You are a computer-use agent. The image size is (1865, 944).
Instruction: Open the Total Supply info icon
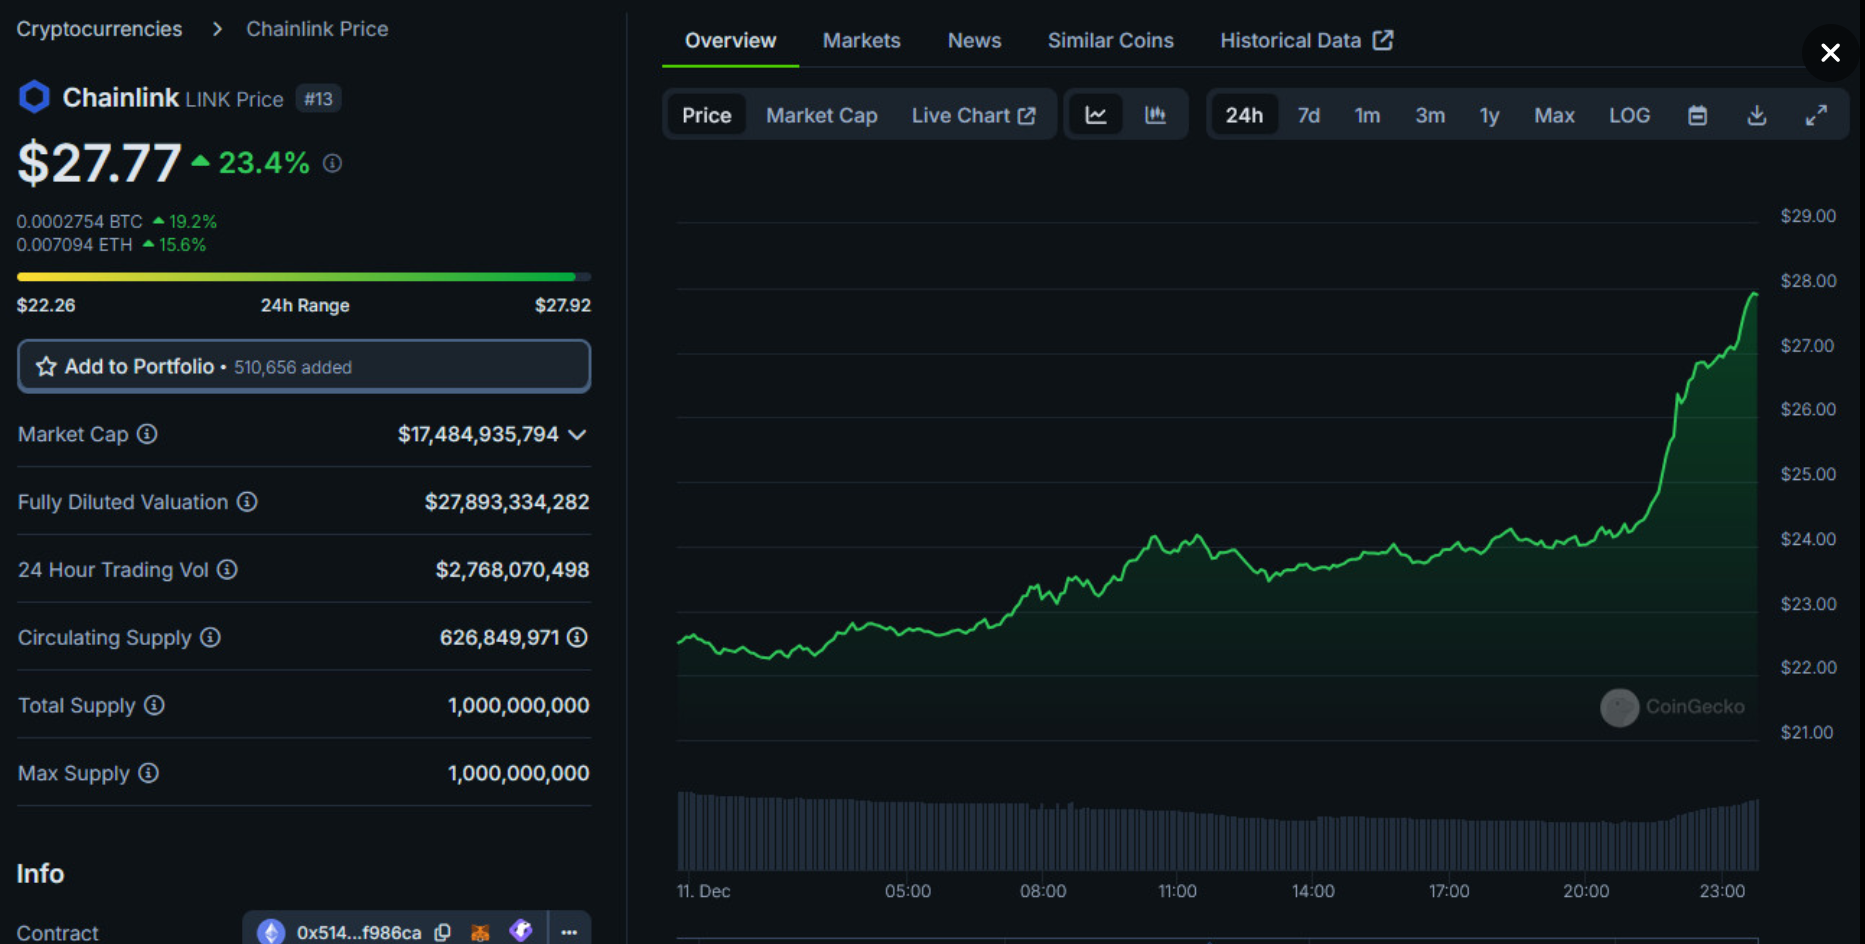pos(154,705)
